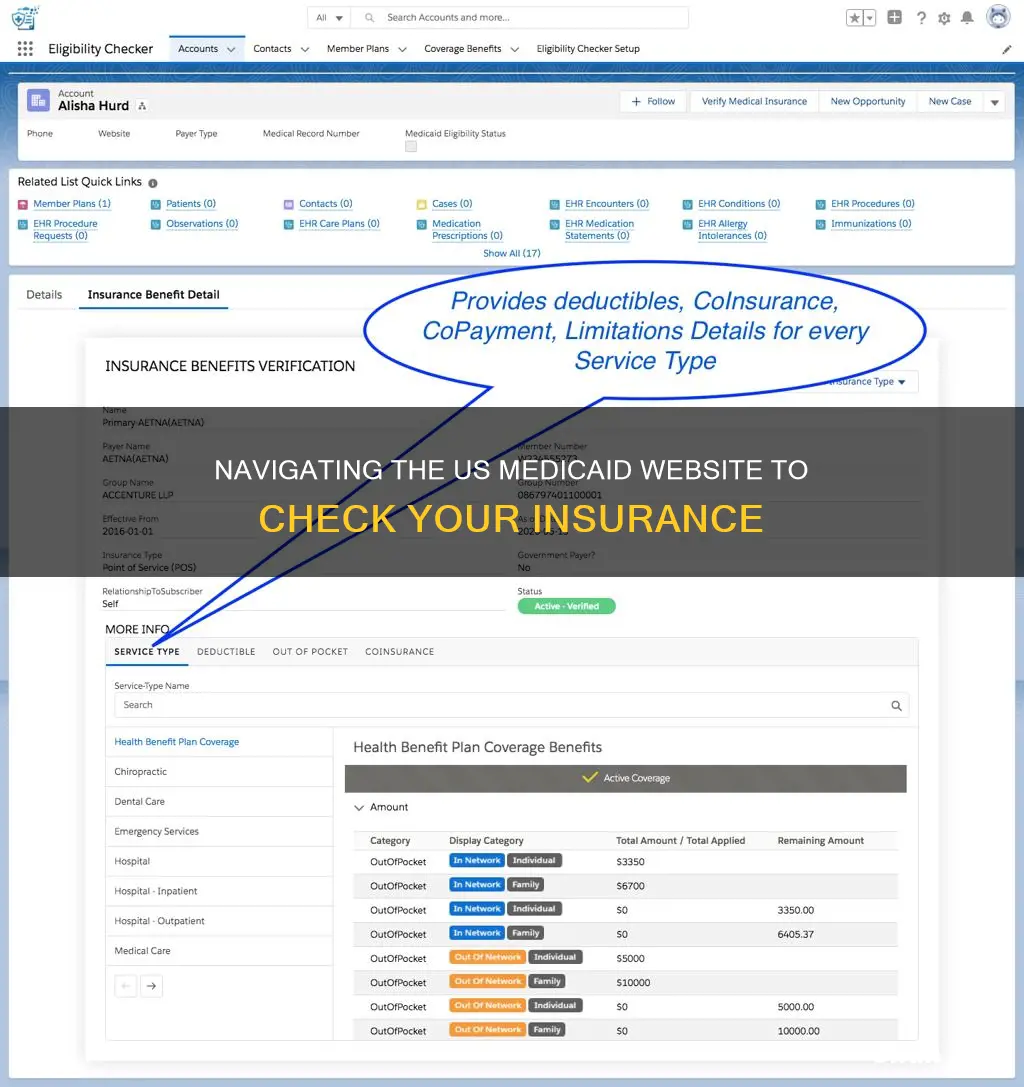
Task: Switch to the Insurance Benefit Detail tab
Action: tap(153, 295)
